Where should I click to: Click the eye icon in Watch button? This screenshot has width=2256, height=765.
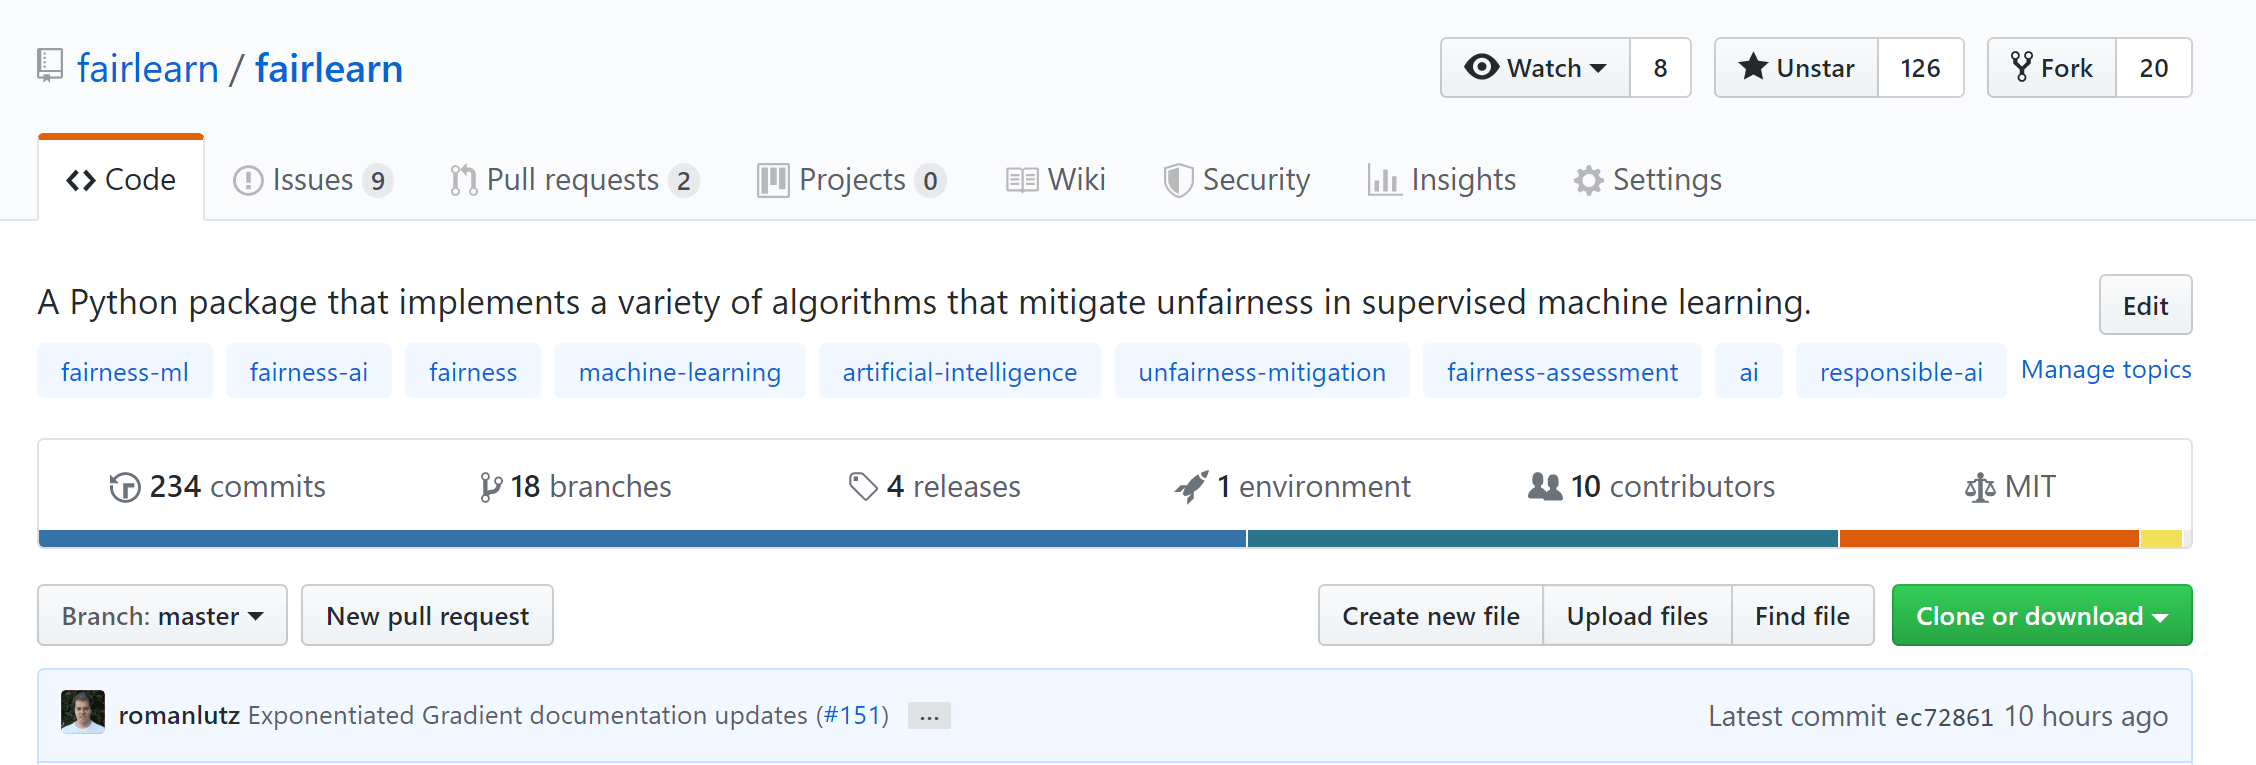pyautogui.click(x=1481, y=67)
